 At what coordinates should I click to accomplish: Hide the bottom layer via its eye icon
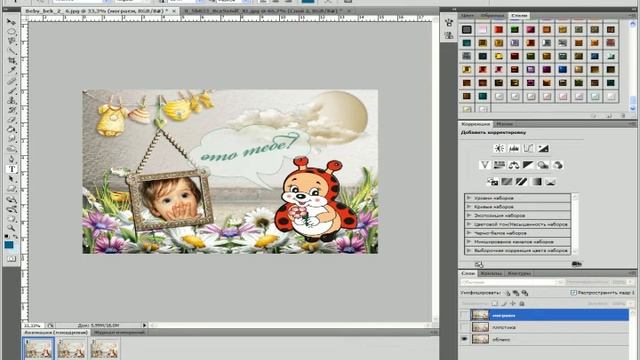[464, 339]
